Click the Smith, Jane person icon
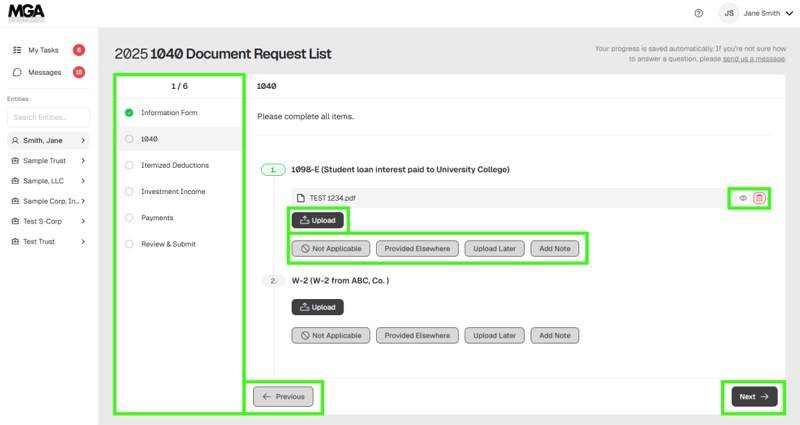 tap(15, 140)
